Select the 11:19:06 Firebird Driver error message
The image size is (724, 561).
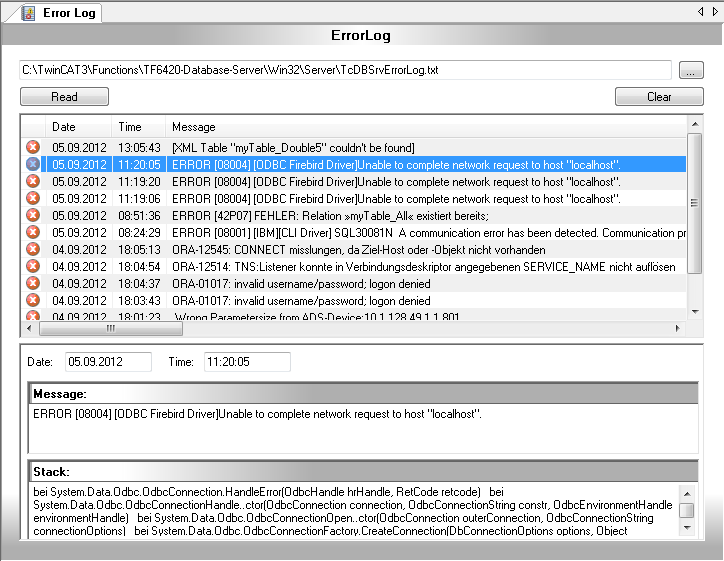click(x=396, y=199)
